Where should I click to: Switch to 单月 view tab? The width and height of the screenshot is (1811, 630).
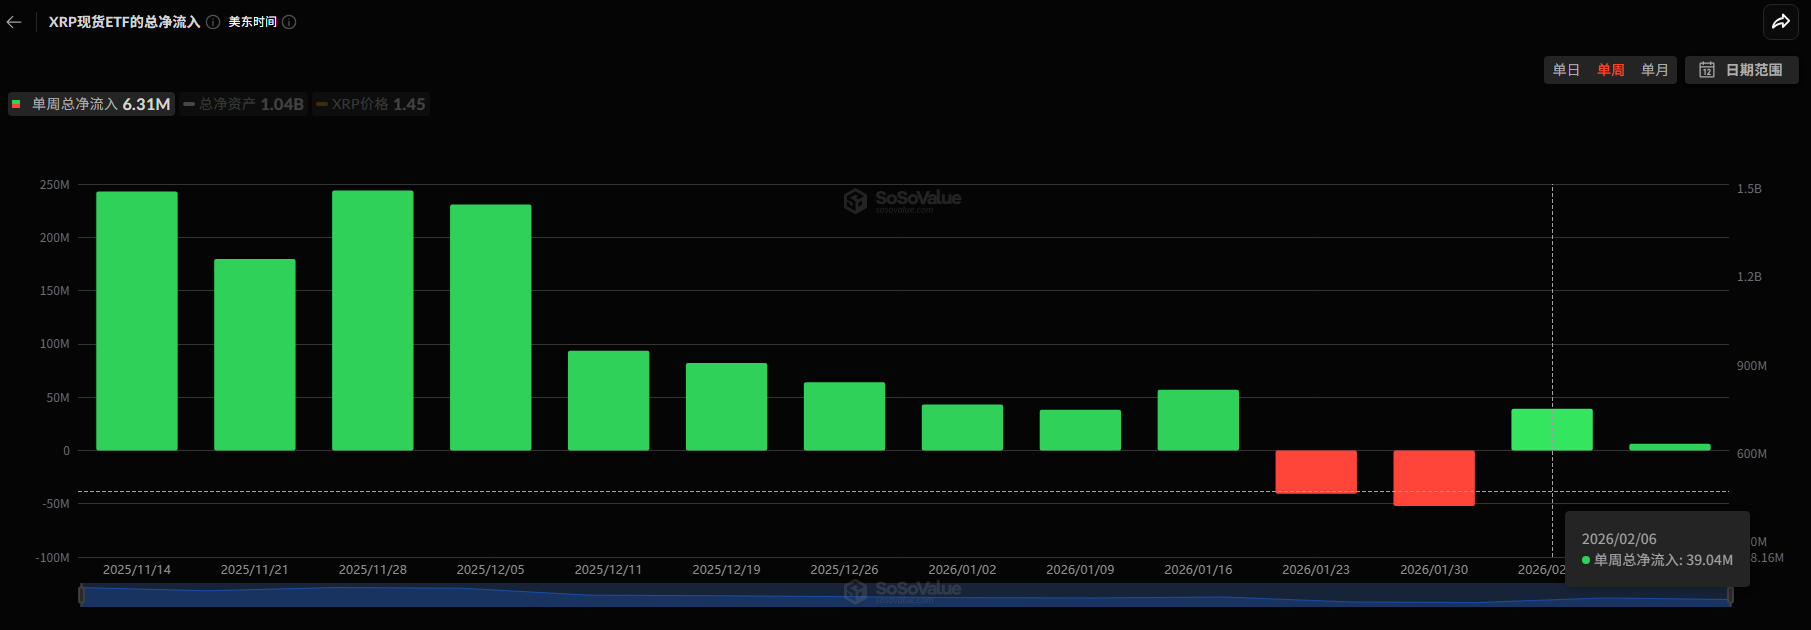click(x=1654, y=70)
